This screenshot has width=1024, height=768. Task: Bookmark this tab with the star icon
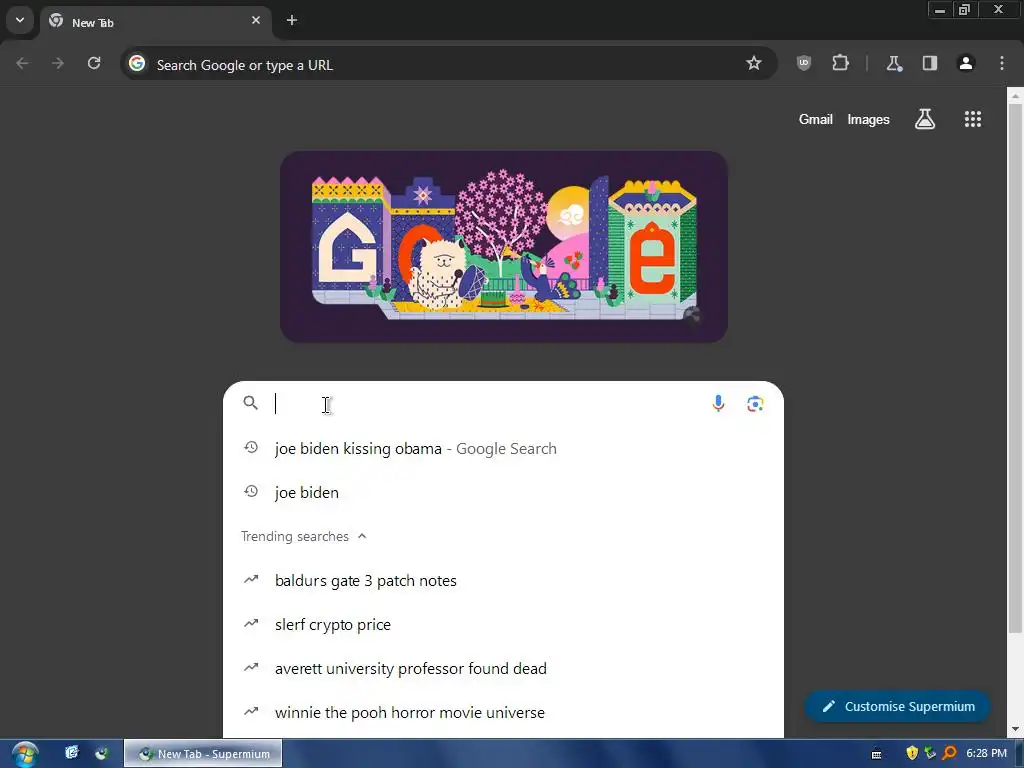754,63
